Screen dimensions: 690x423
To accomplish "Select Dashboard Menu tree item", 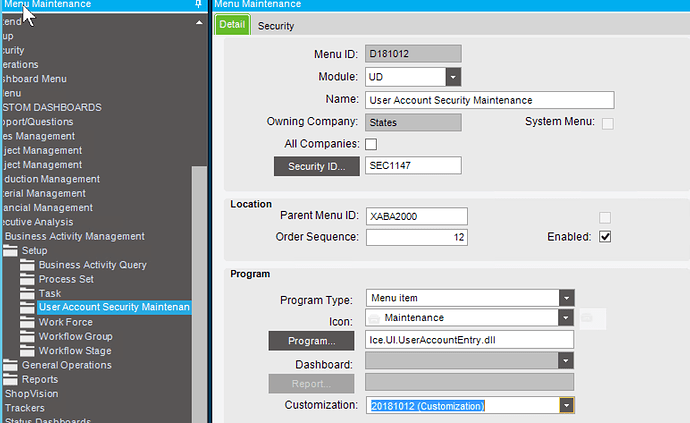I will [34, 79].
